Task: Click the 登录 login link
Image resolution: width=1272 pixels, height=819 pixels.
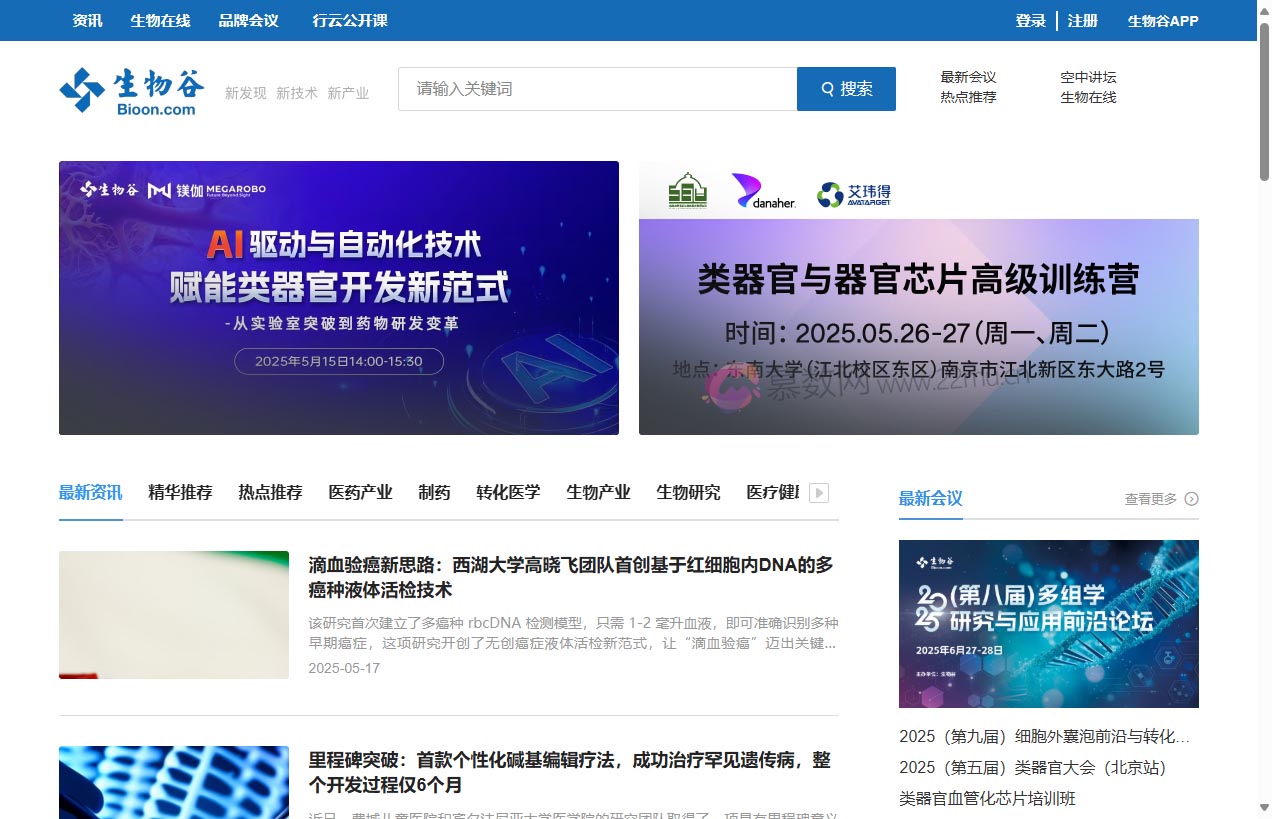Action: coord(1030,21)
